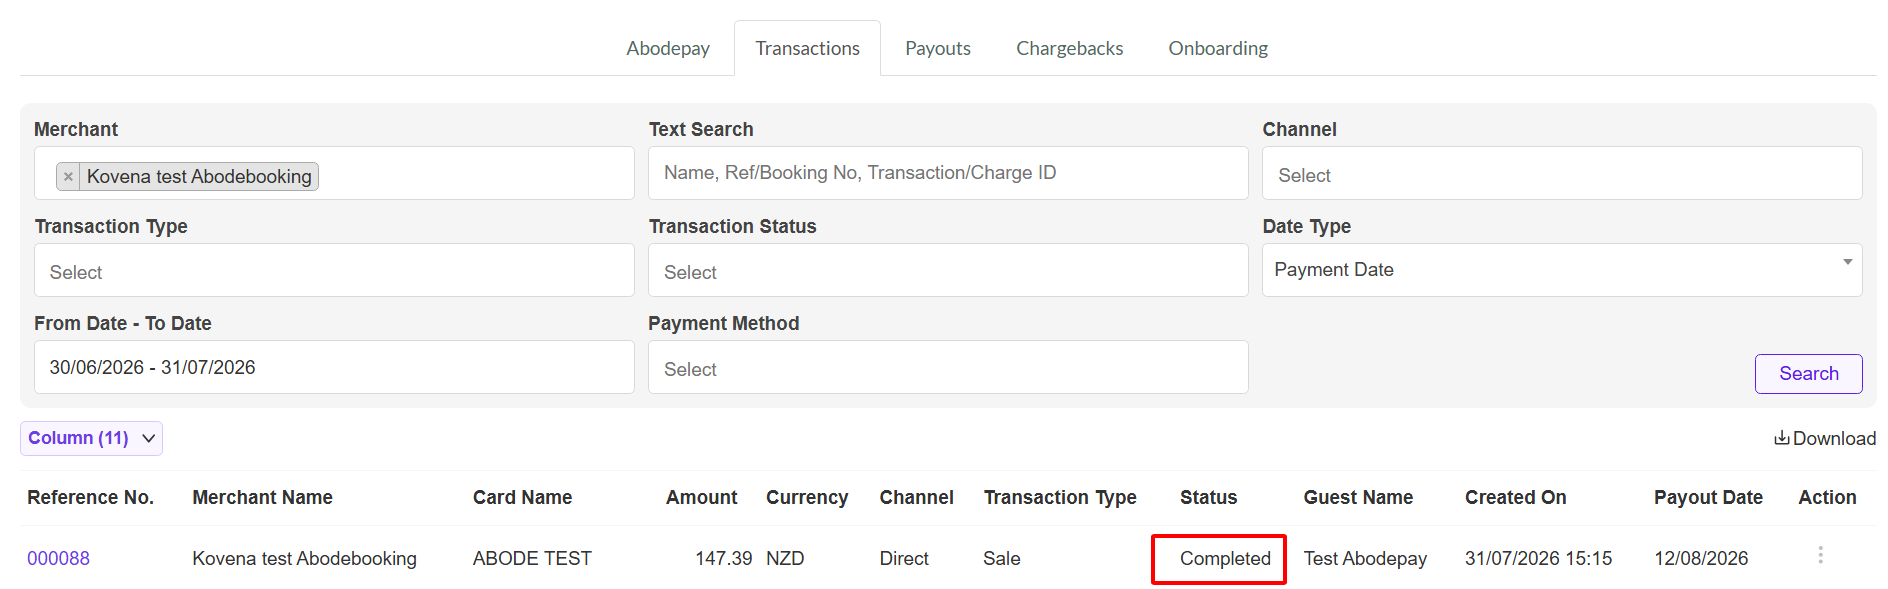Open the Chargebacks tab
Viewport: 1888px width, 589px height.
point(1069,48)
